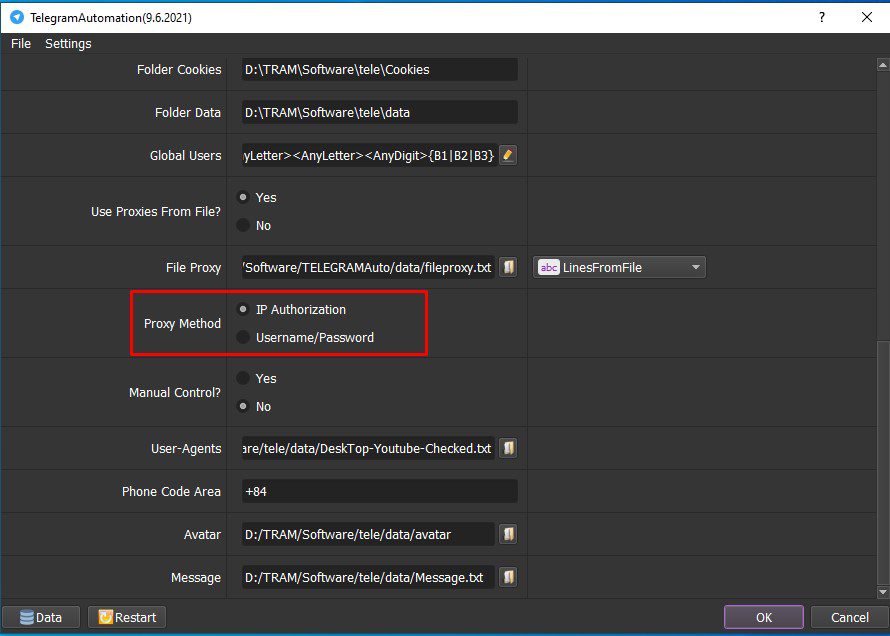Click the Folder Cookies path field

[380, 69]
